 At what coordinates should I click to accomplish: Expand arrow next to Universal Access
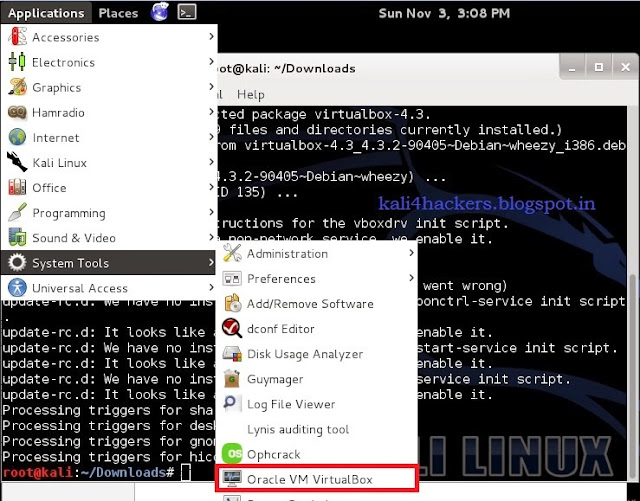[211, 287]
